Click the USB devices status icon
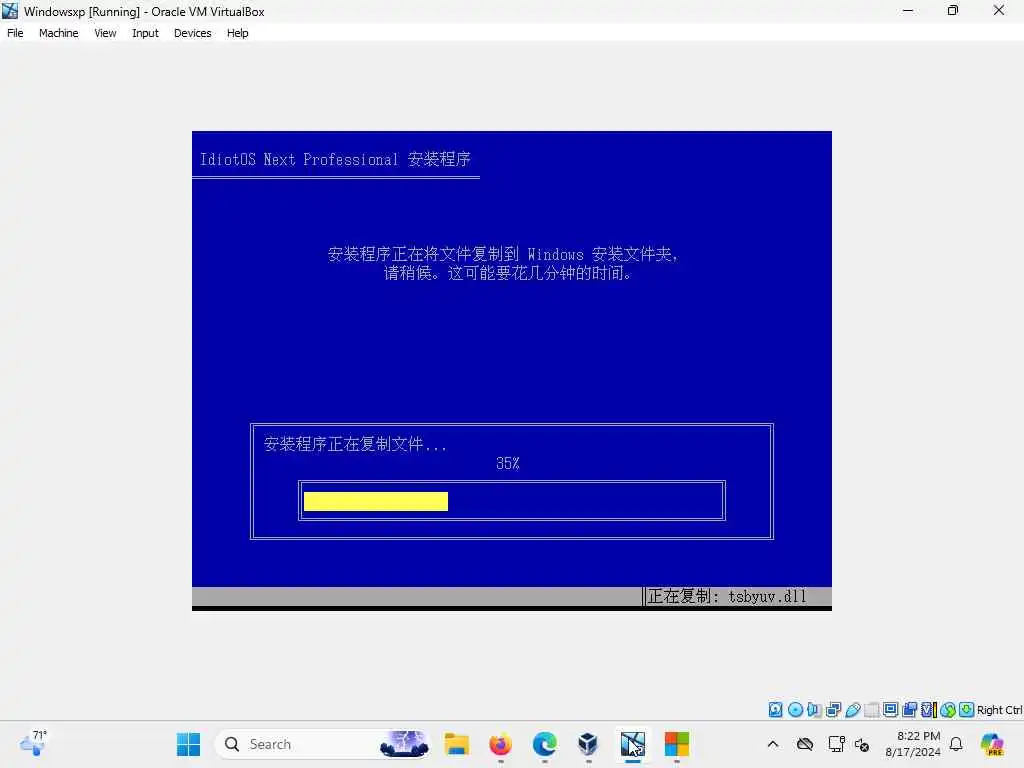Viewport: 1024px width, 768px height. (x=852, y=709)
